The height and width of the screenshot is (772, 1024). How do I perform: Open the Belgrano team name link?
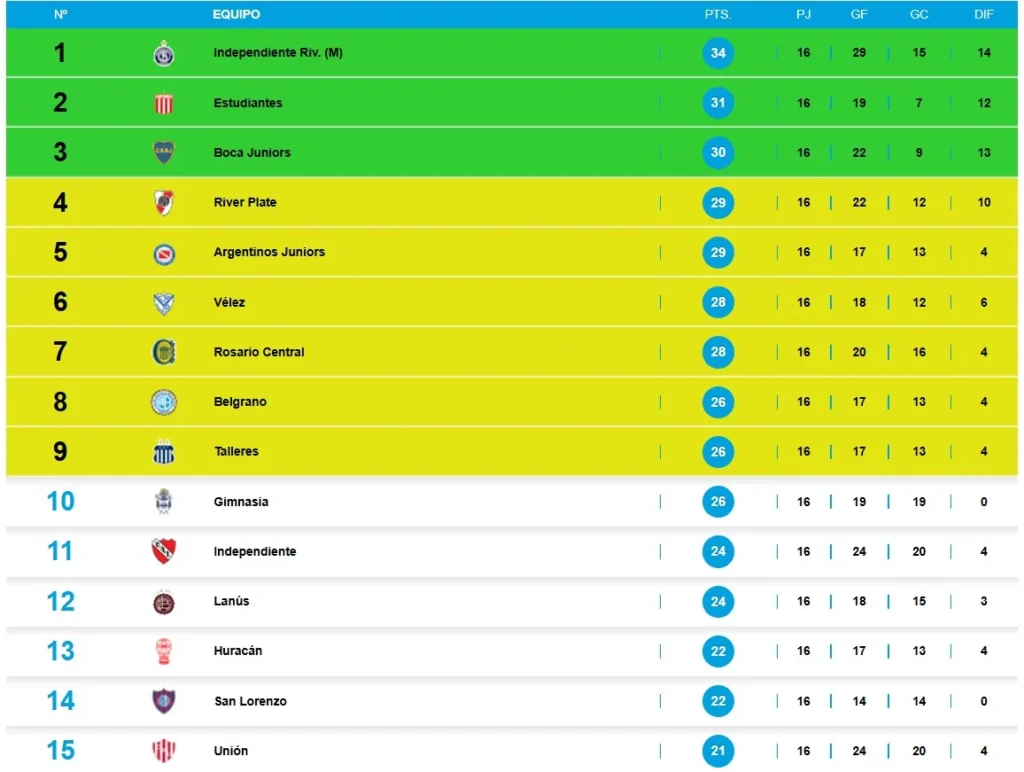240,402
